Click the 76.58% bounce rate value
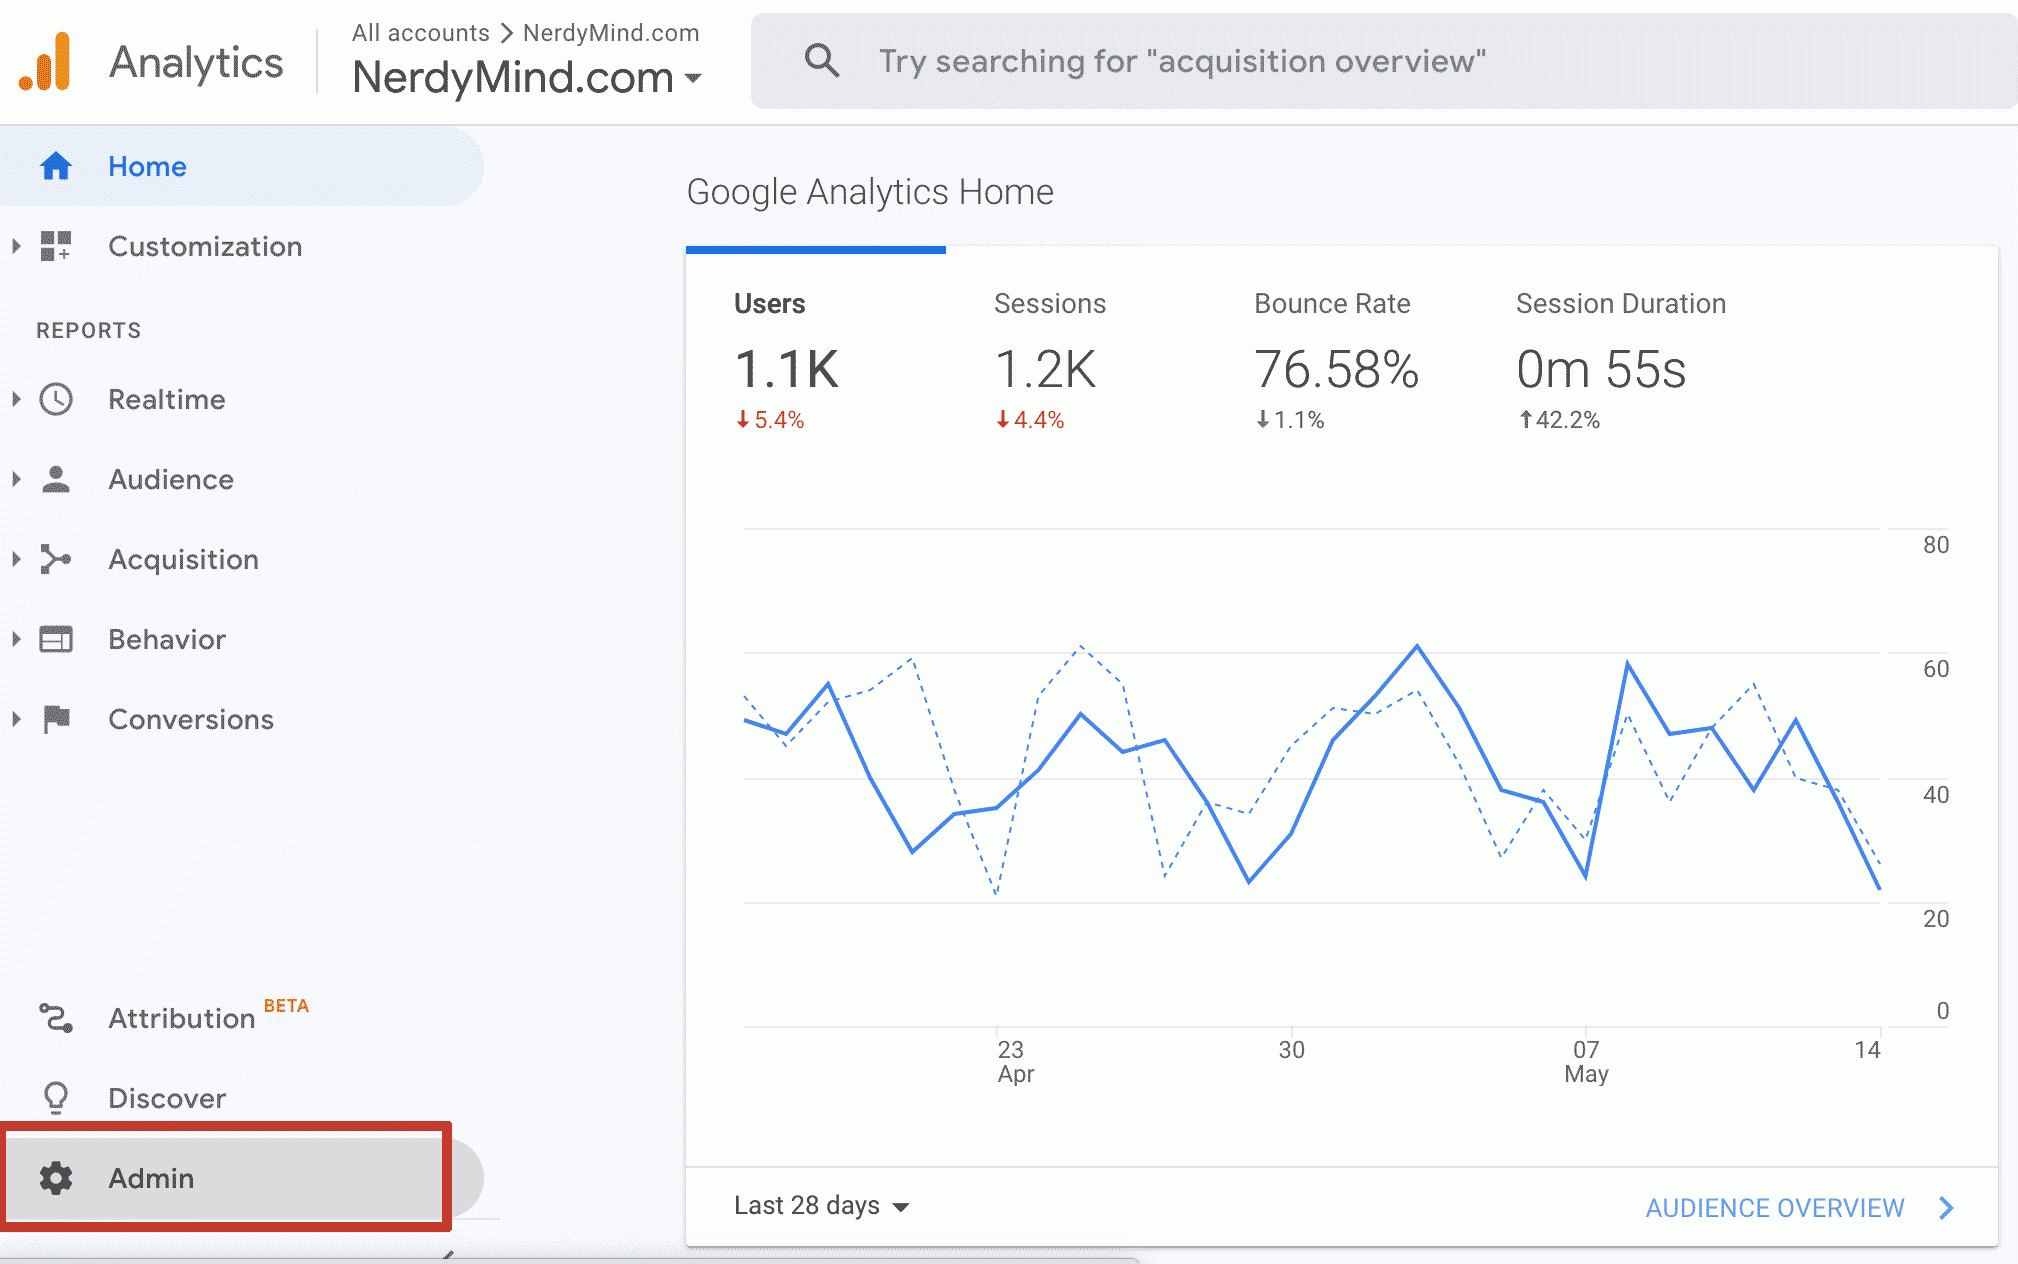The image size is (2018, 1264). [x=1337, y=369]
